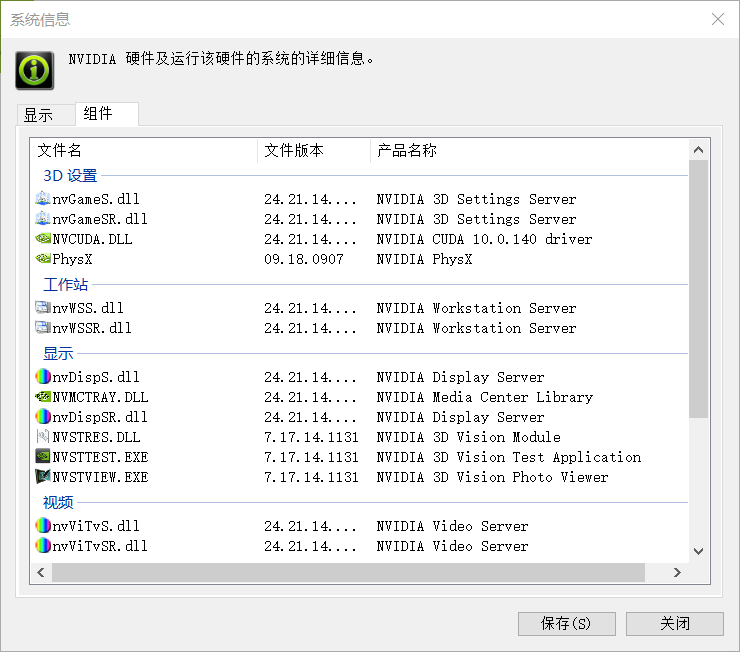Select the NVSTVIEW.EXE file name
Viewport: 740px width, 652px height.
(x=100, y=477)
